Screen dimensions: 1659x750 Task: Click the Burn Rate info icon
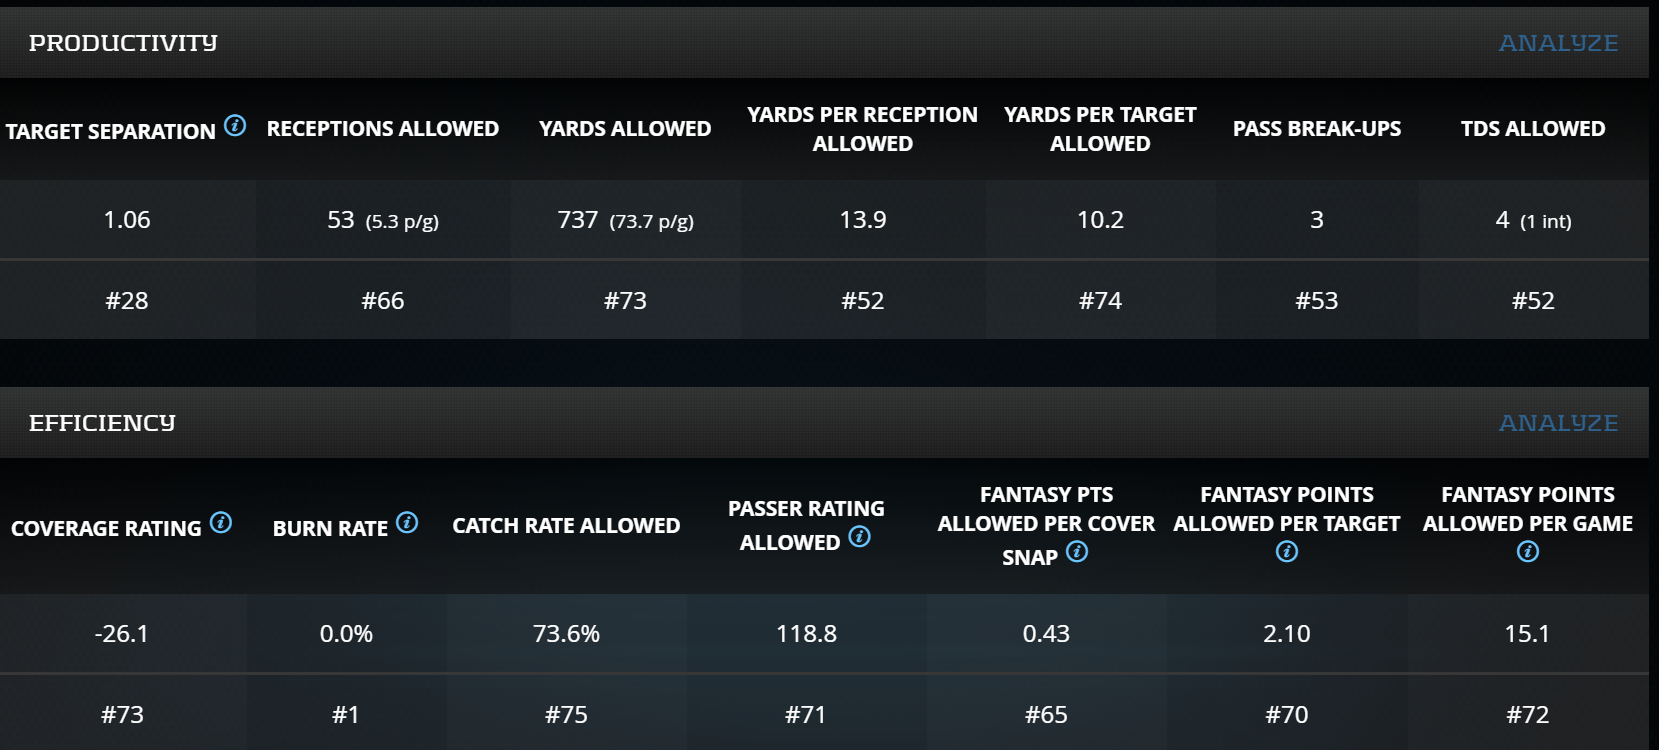click(407, 522)
